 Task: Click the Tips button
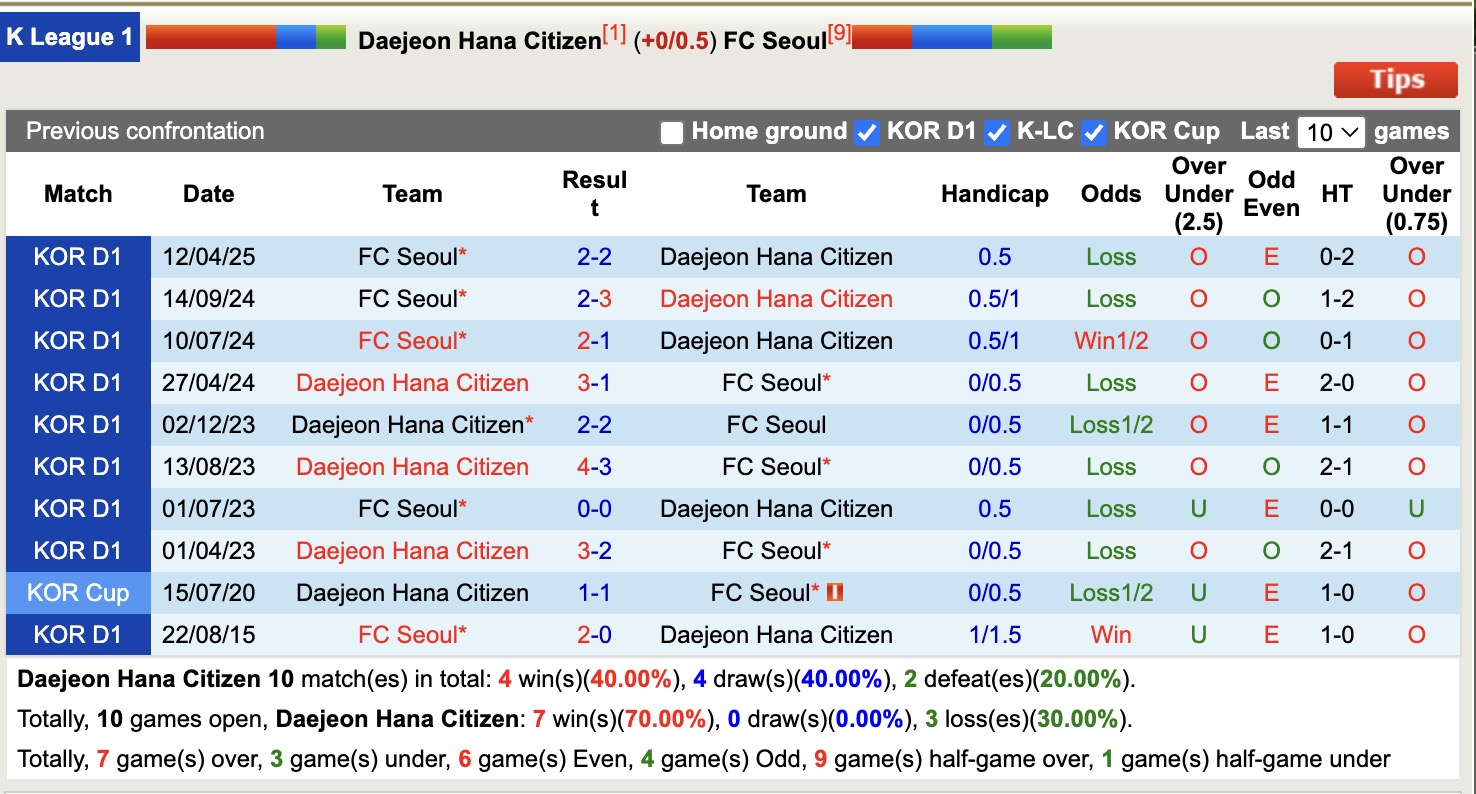point(1395,80)
